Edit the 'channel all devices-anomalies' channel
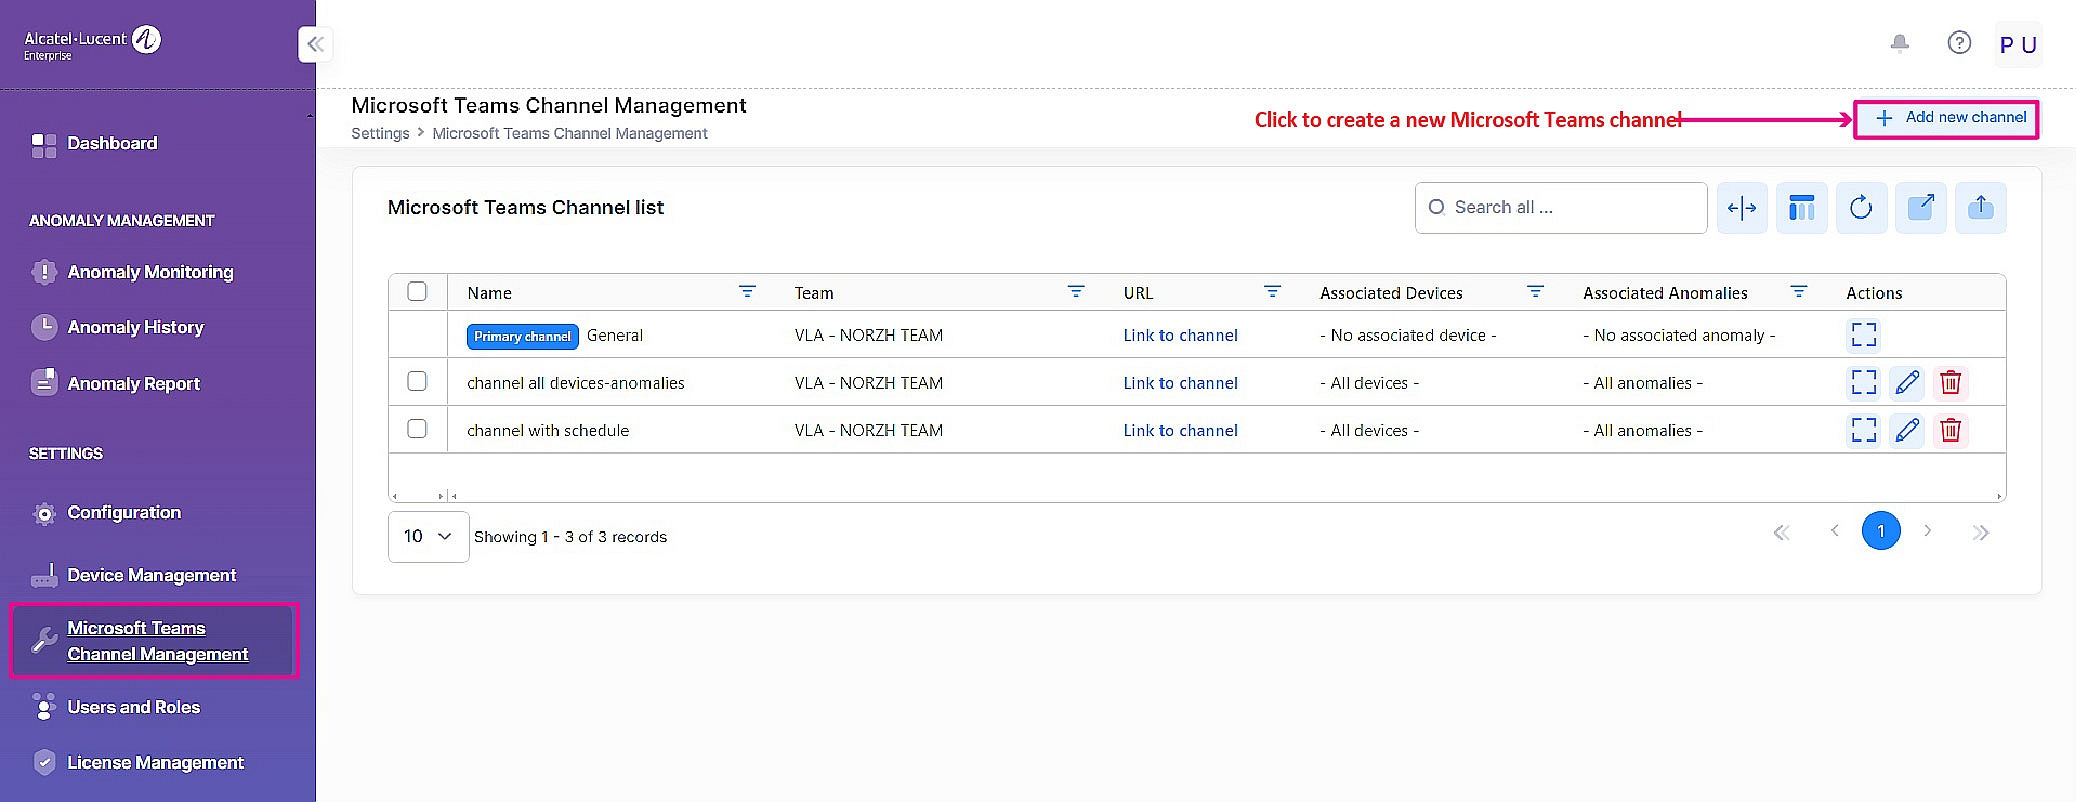 [1906, 382]
